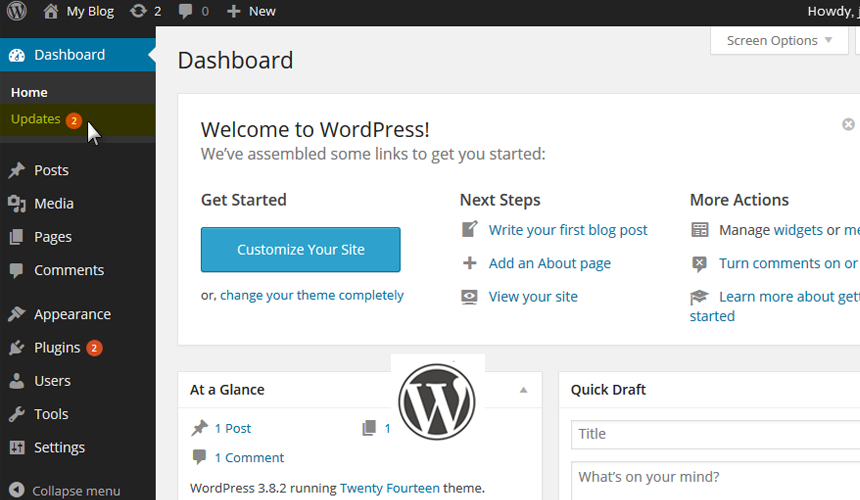Click the Dashboard gauge icon in sidebar
Screen dimensions: 860x500
pos(17,55)
